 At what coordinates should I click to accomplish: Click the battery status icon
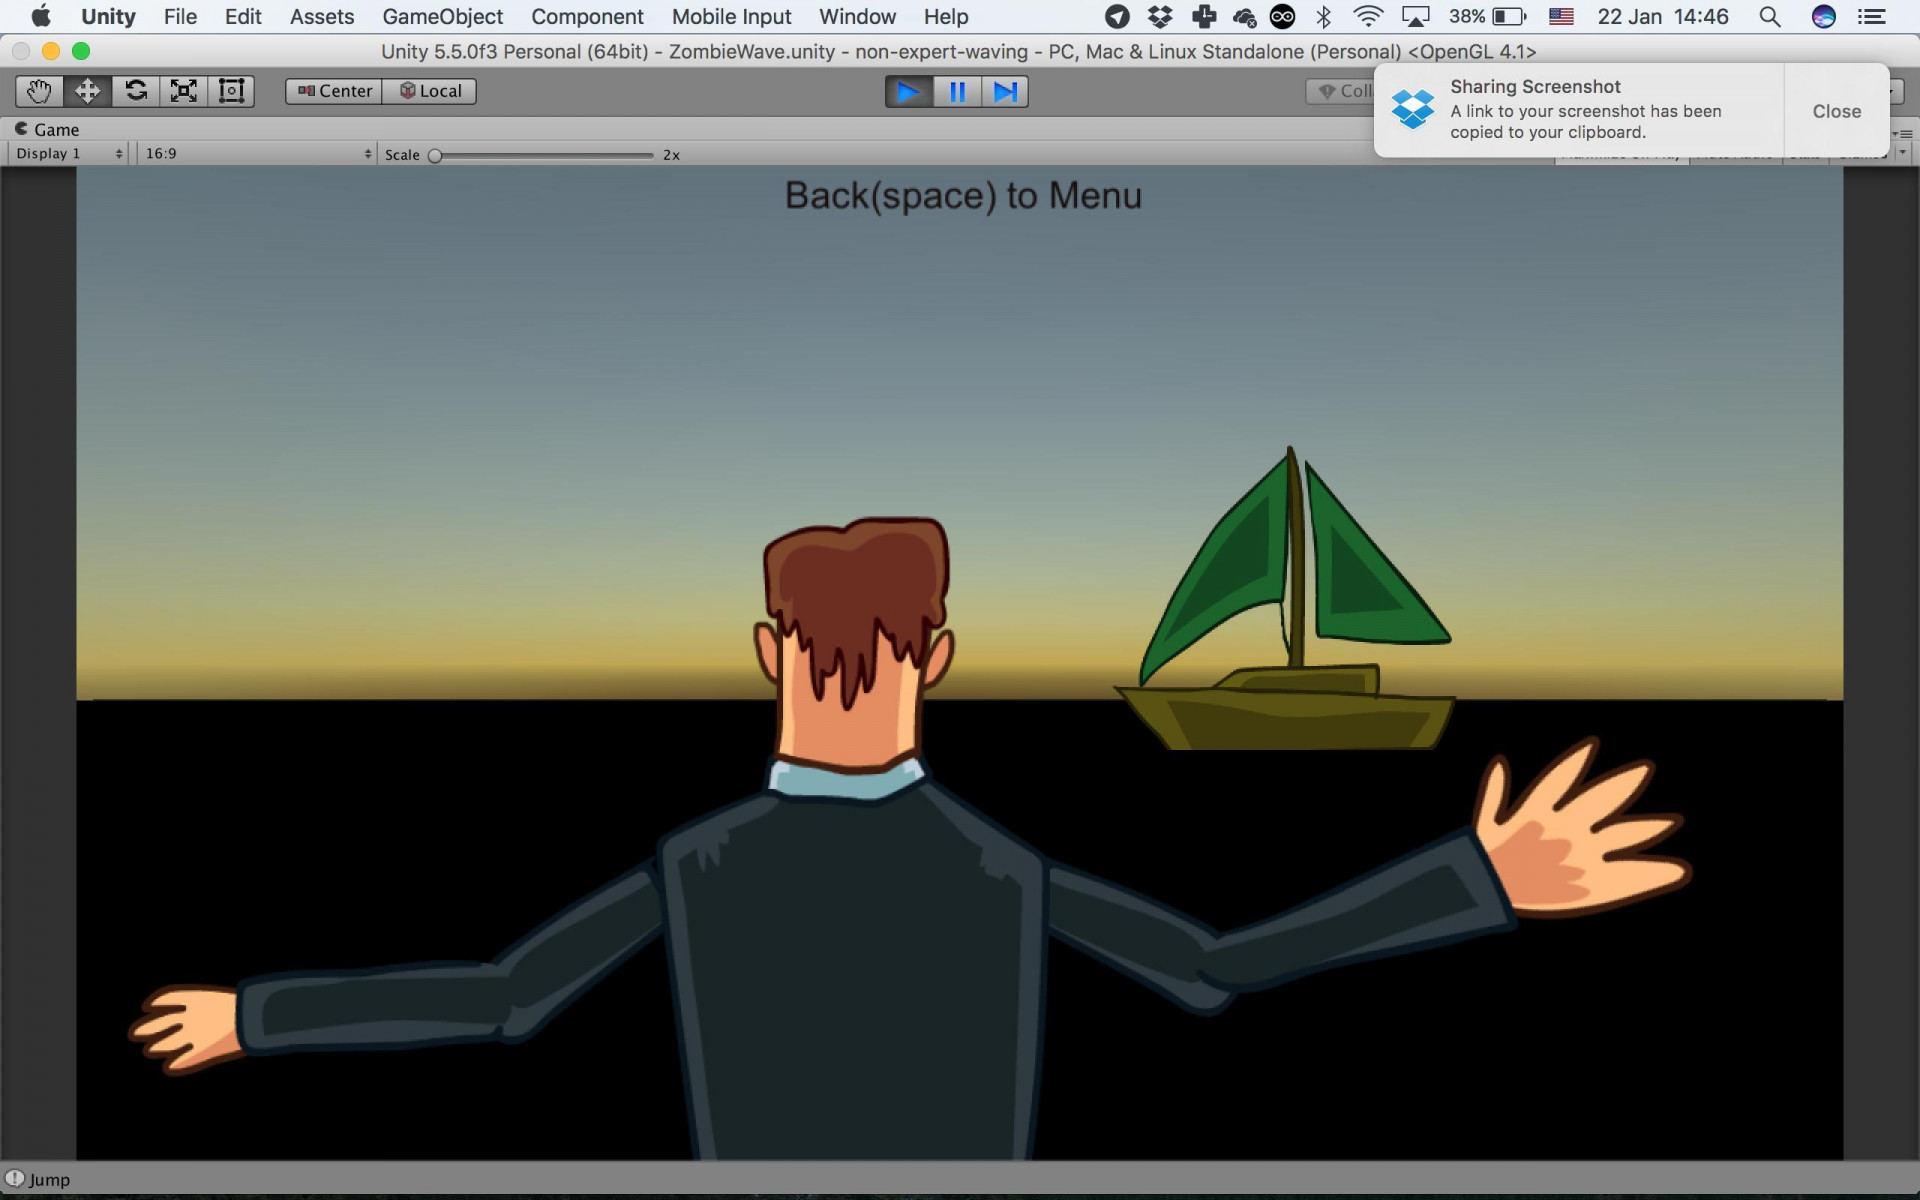1509,17
